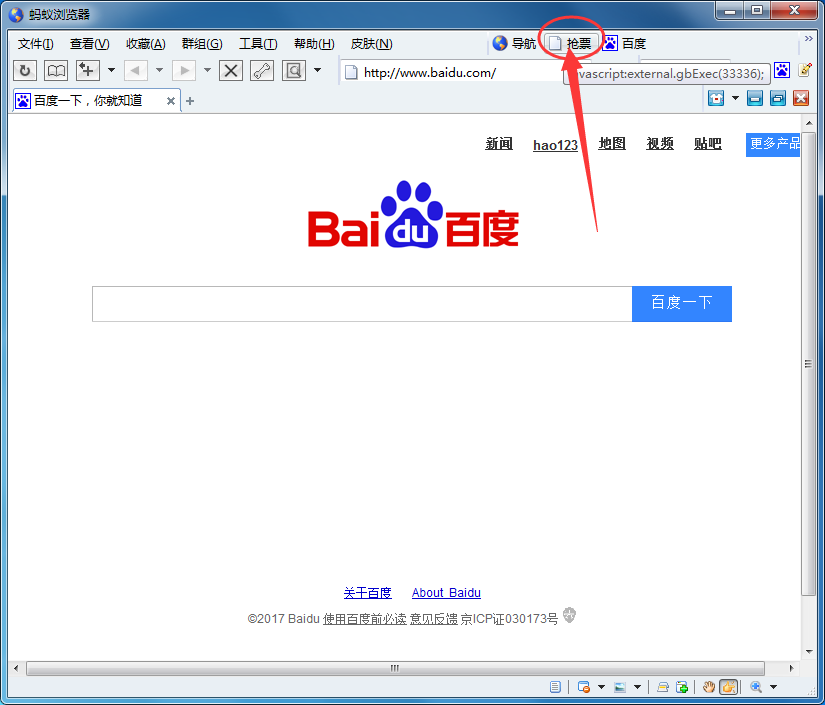Open the 意见反馈 link
This screenshot has height=705, width=825.
click(434, 619)
